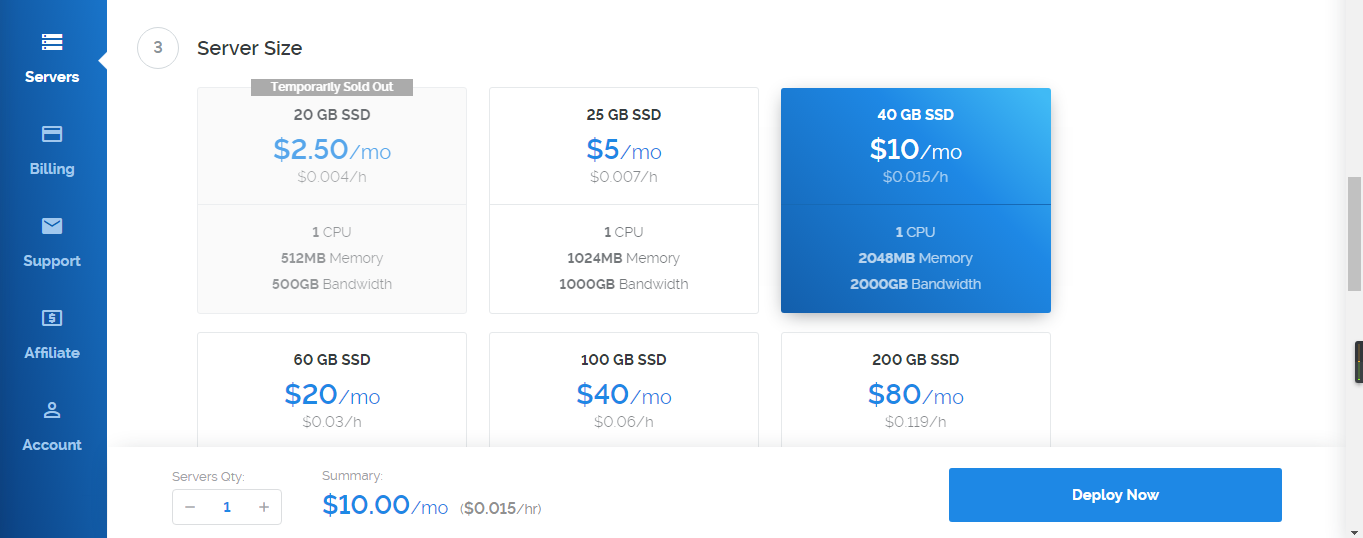Open the Servers sidebar icon

point(52,42)
